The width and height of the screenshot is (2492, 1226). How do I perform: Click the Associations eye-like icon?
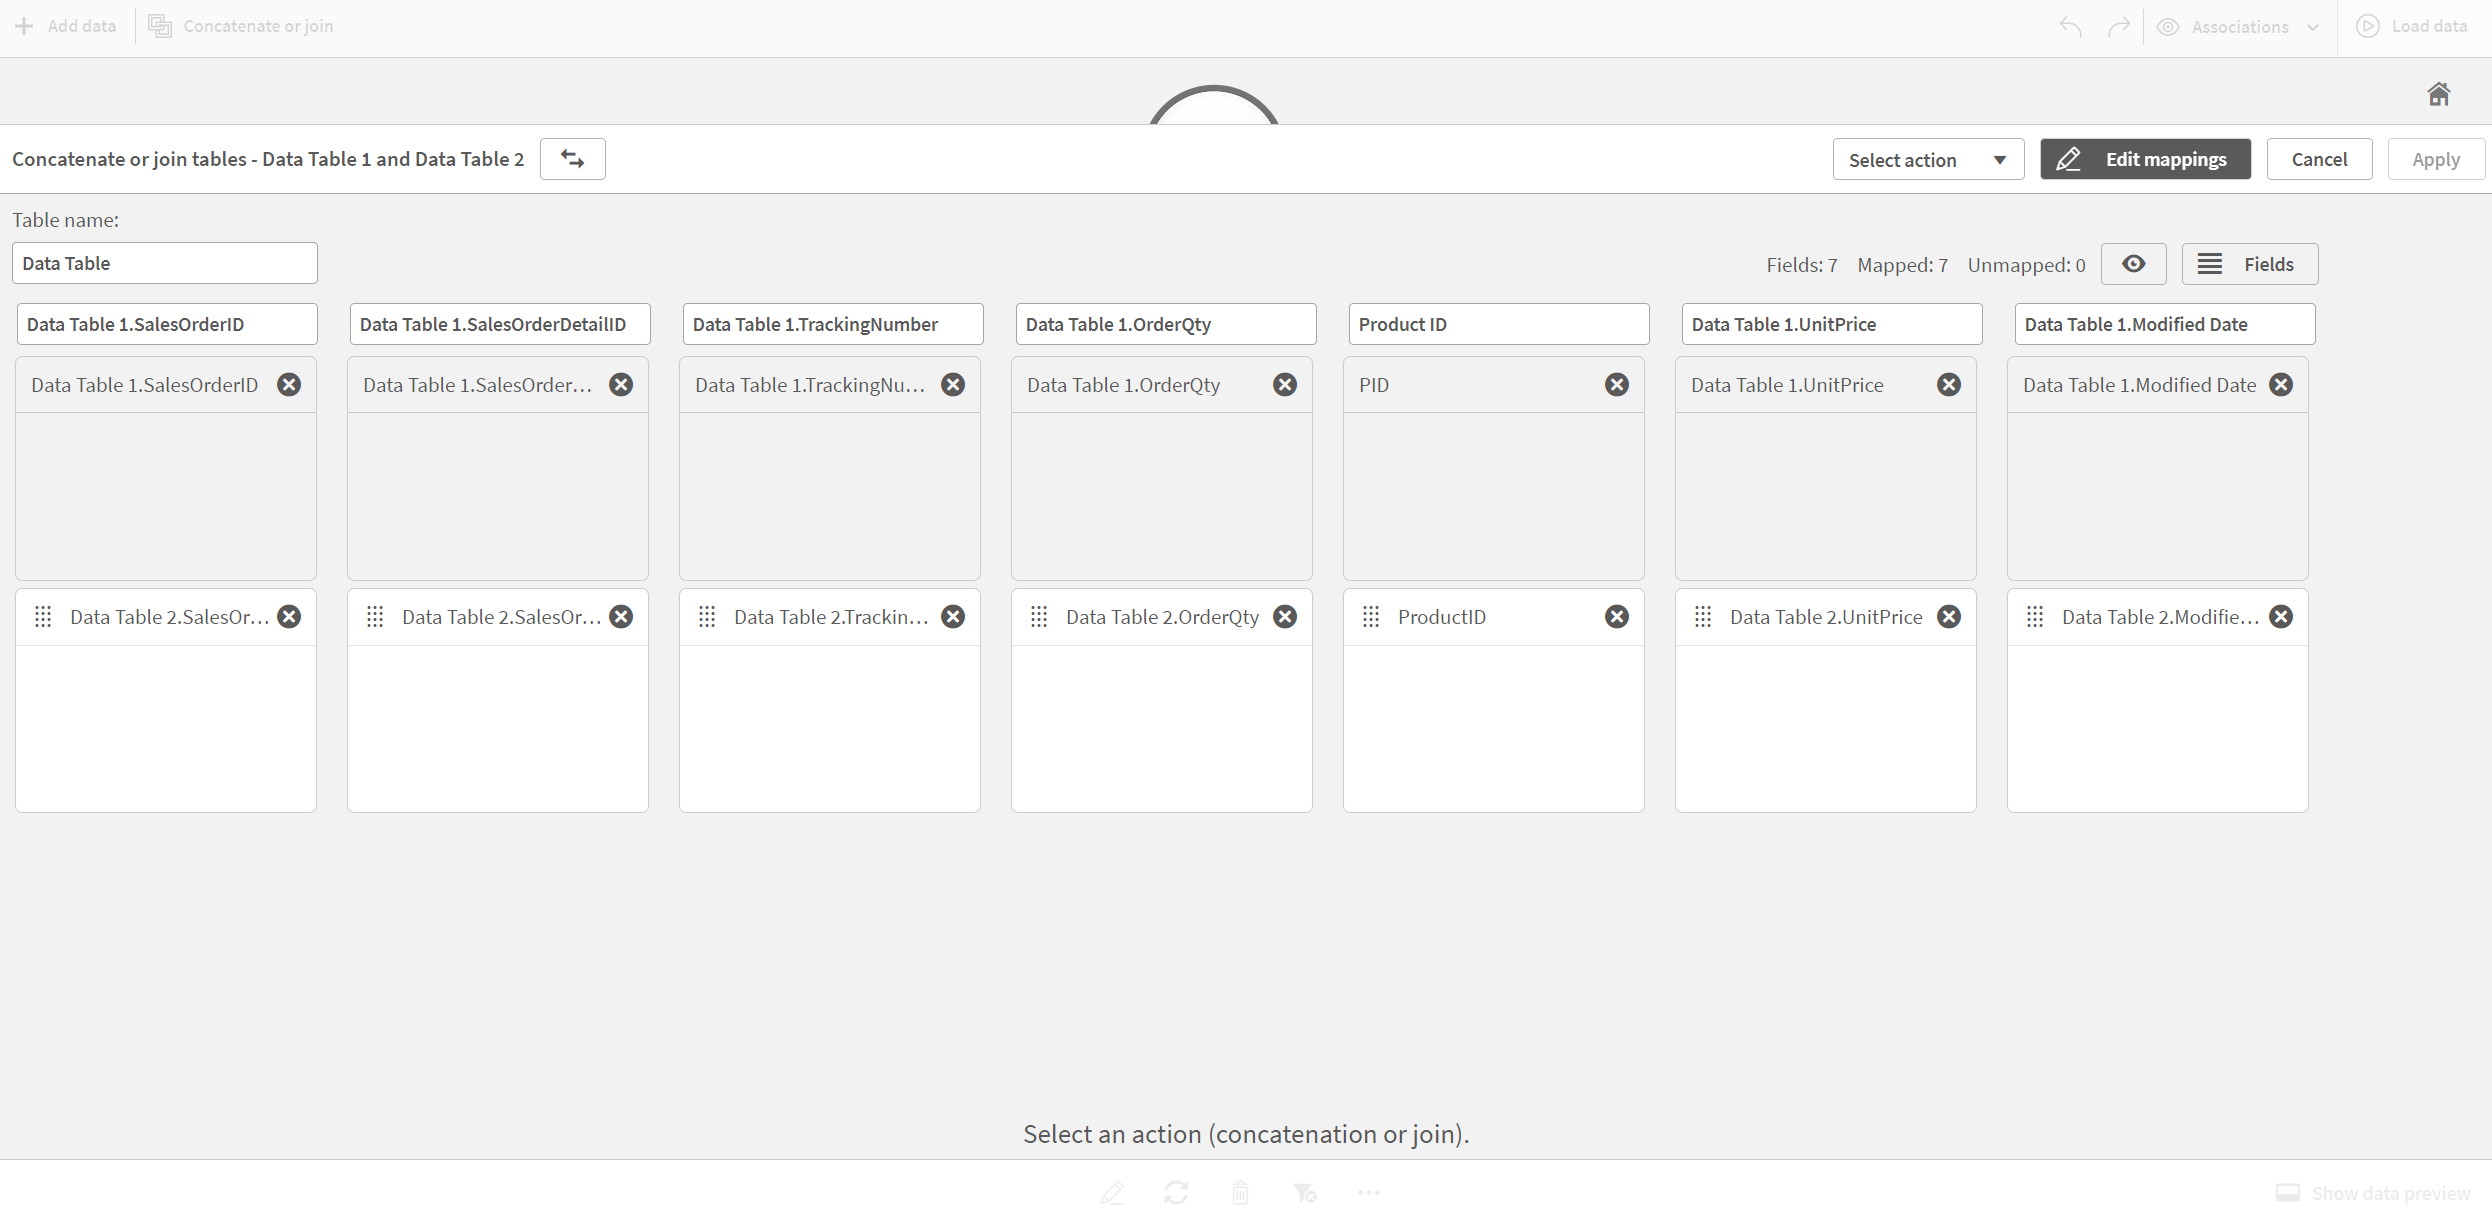2168,24
